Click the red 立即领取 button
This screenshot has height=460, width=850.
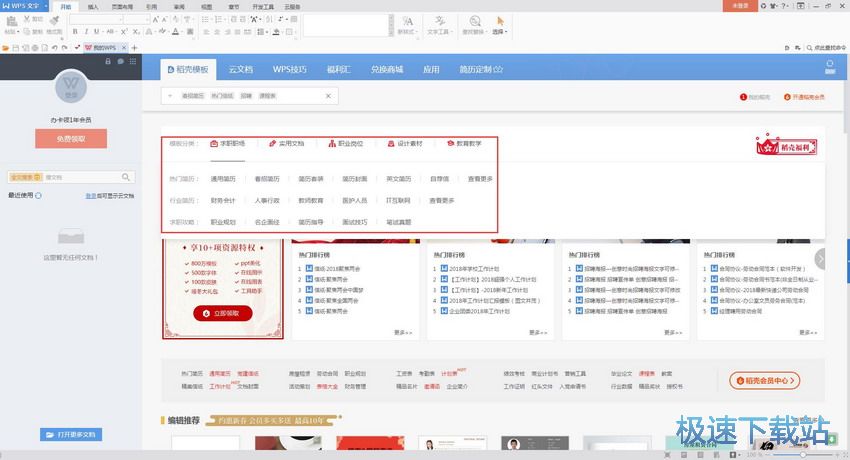[x=223, y=313]
